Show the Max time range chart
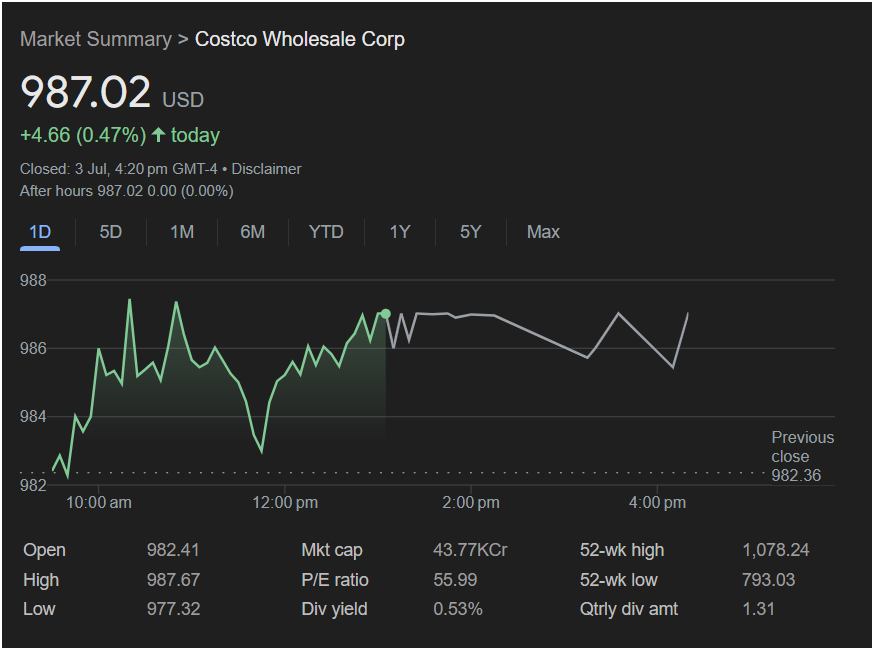 (543, 232)
